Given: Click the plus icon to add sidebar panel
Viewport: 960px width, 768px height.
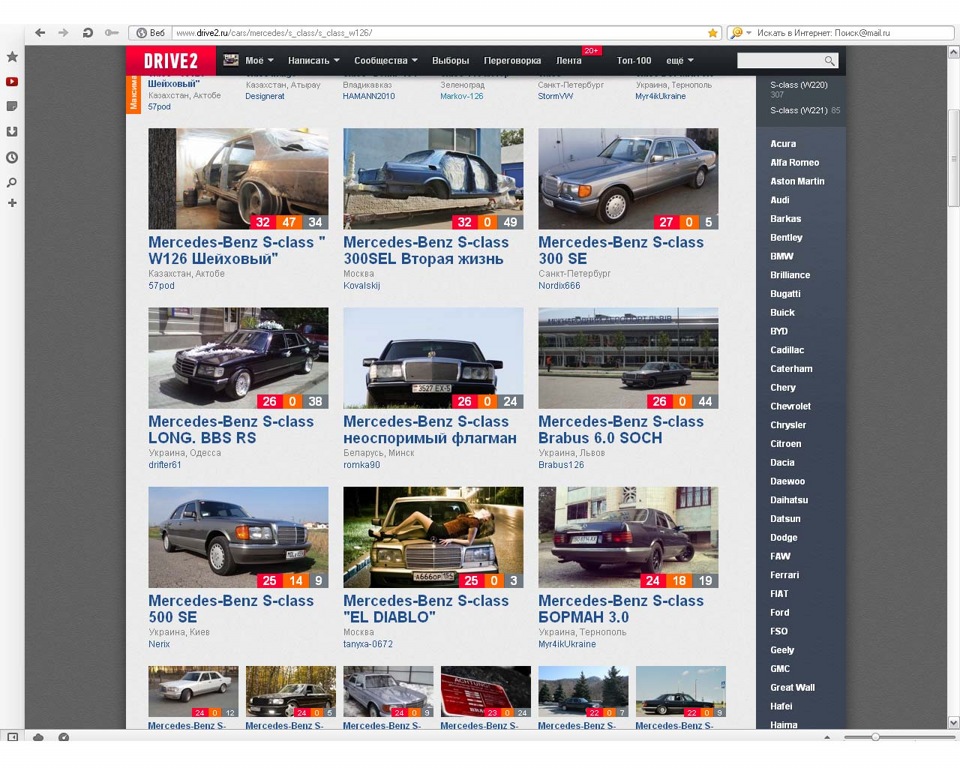Looking at the screenshot, I should pyautogui.click(x=12, y=203).
